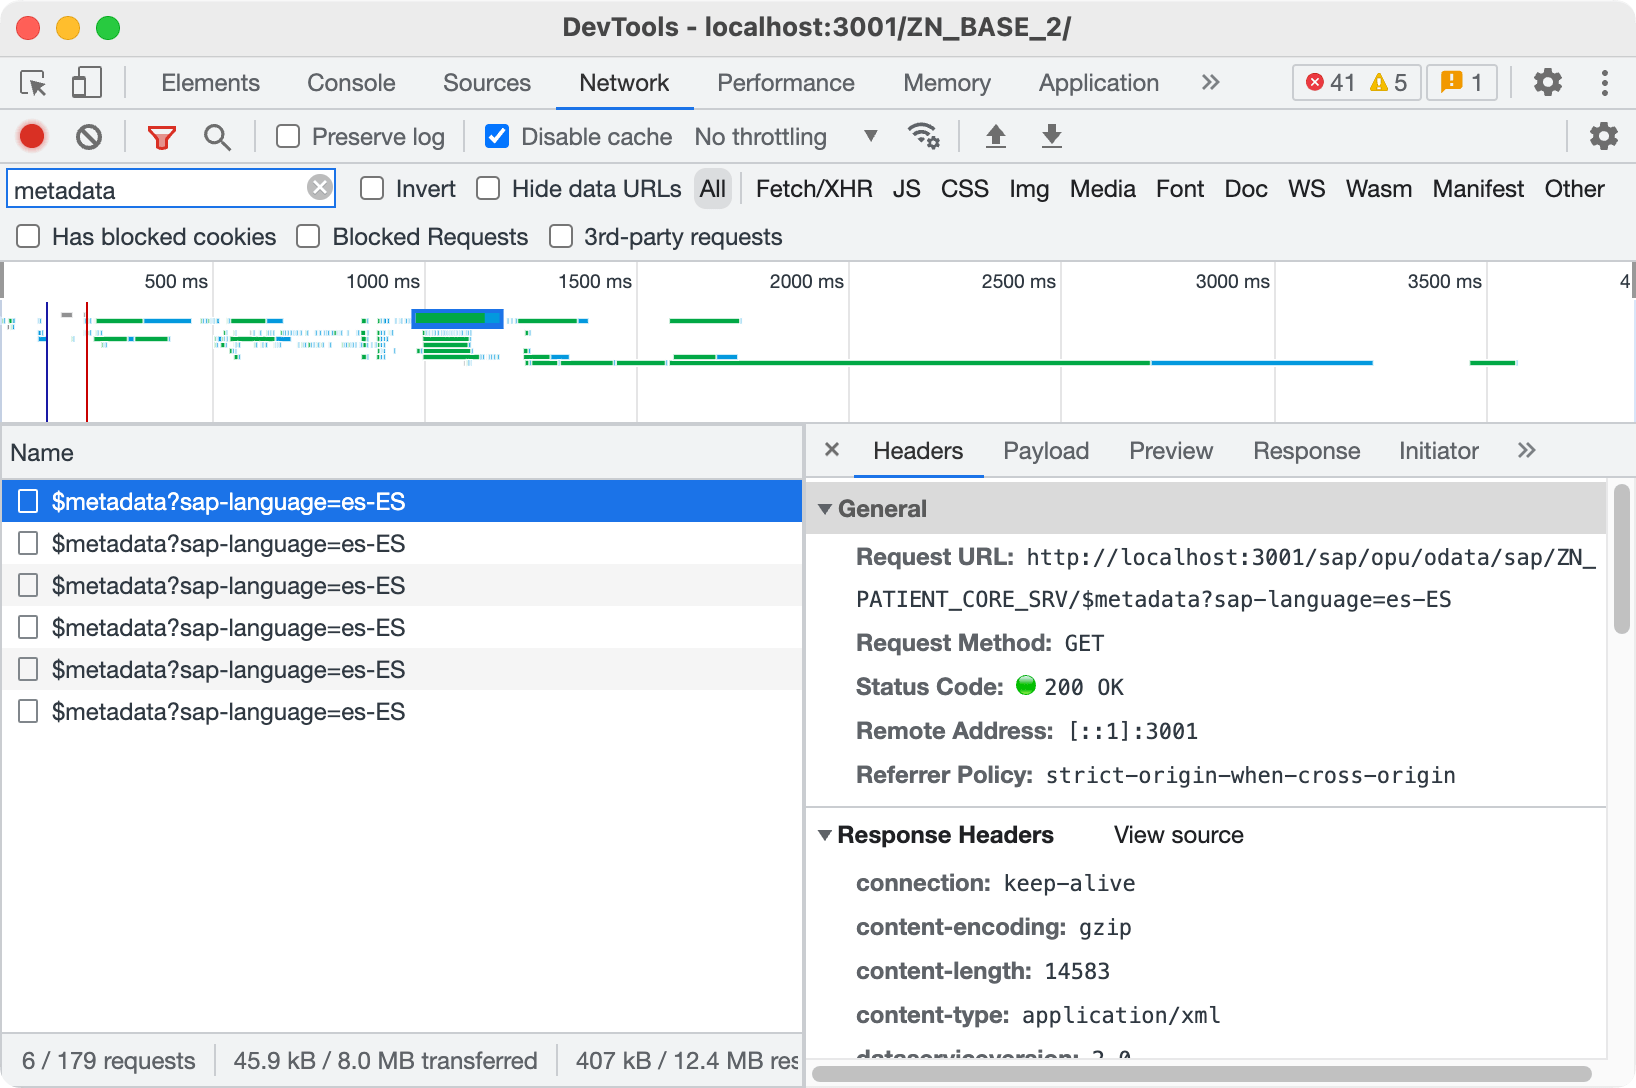1636x1088 pixels.
Task: Switch to the Payload tab
Action: (x=1045, y=451)
